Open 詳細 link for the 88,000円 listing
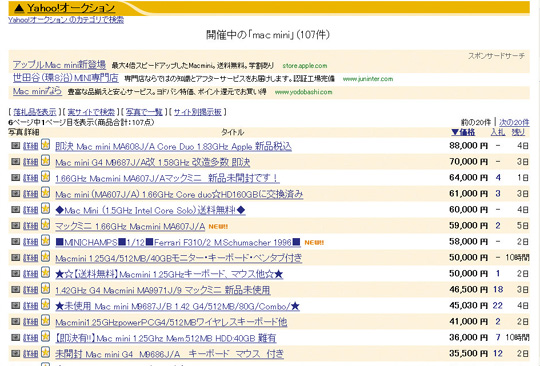Viewport: 540px width, 366px height. point(30,146)
